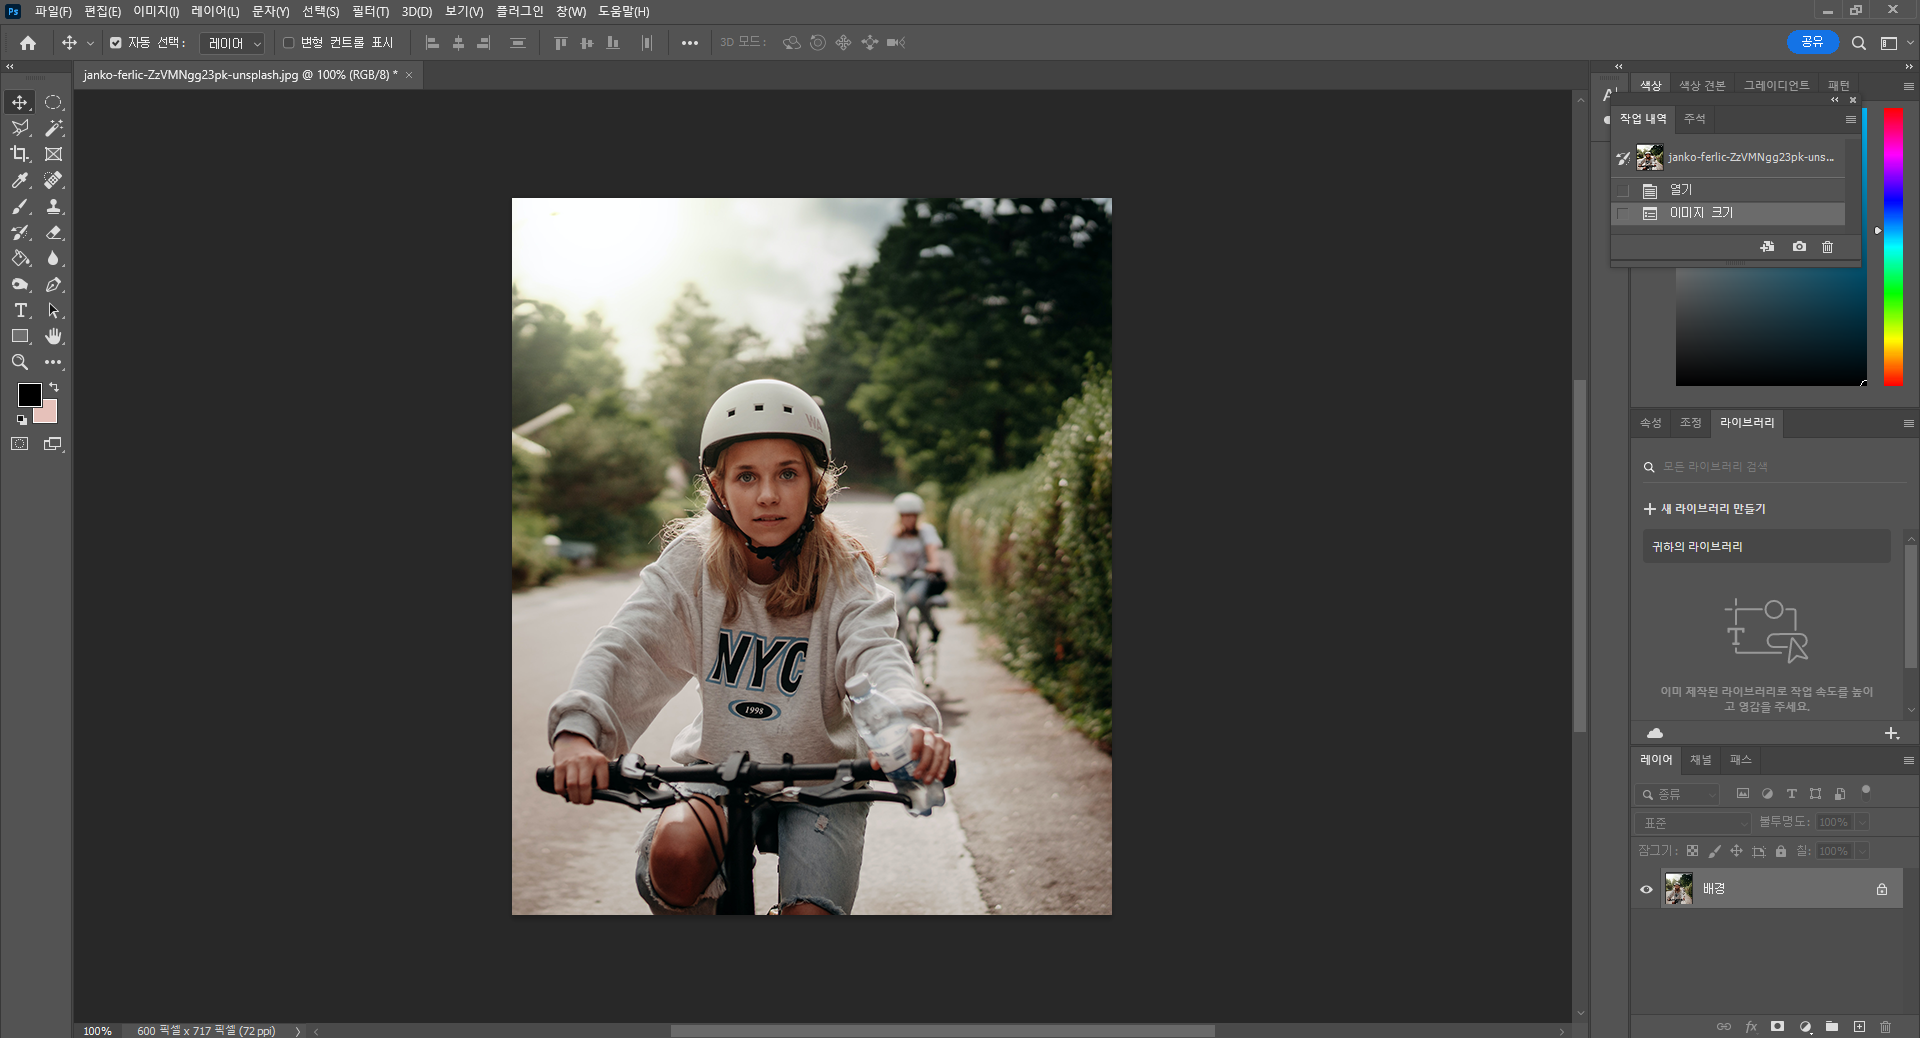The width and height of the screenshot is (1920, 1038).
Task: Select the Blur tool
Action: click(54, 258)
